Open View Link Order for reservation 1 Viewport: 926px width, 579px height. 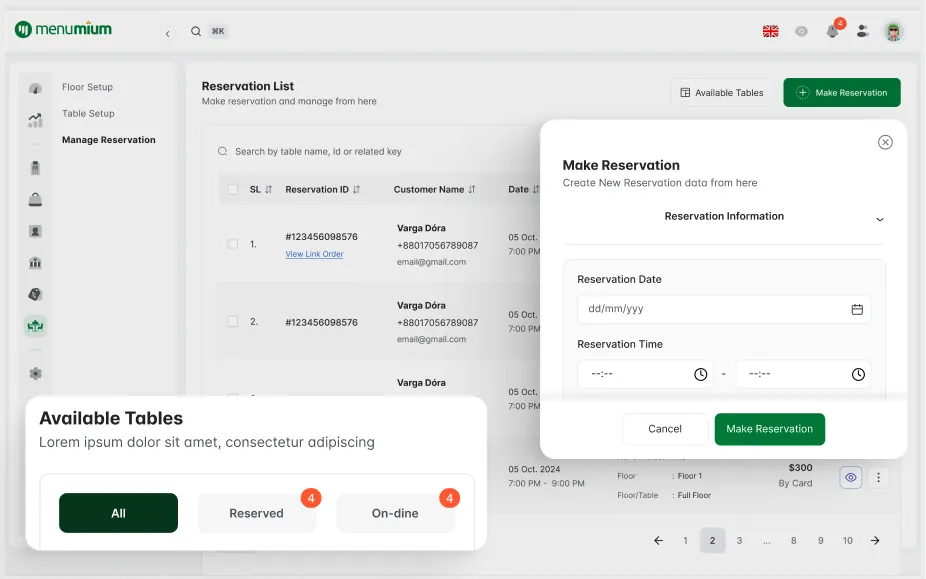[314, 254]
